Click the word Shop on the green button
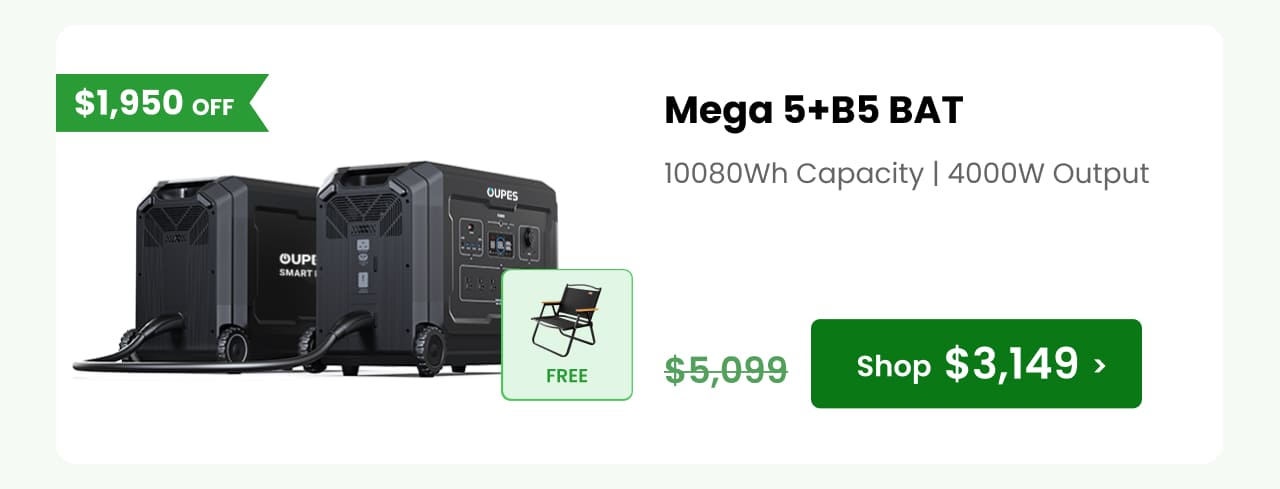The height and width of the screenshot is (489, 1280). click(893, 366)
